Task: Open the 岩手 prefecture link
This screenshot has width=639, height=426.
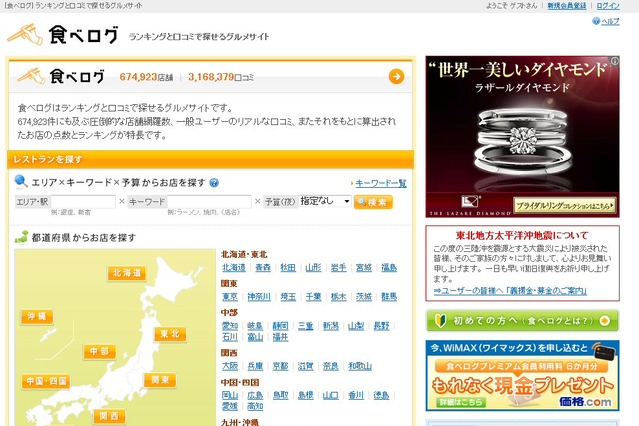Action: pos(338,267)
